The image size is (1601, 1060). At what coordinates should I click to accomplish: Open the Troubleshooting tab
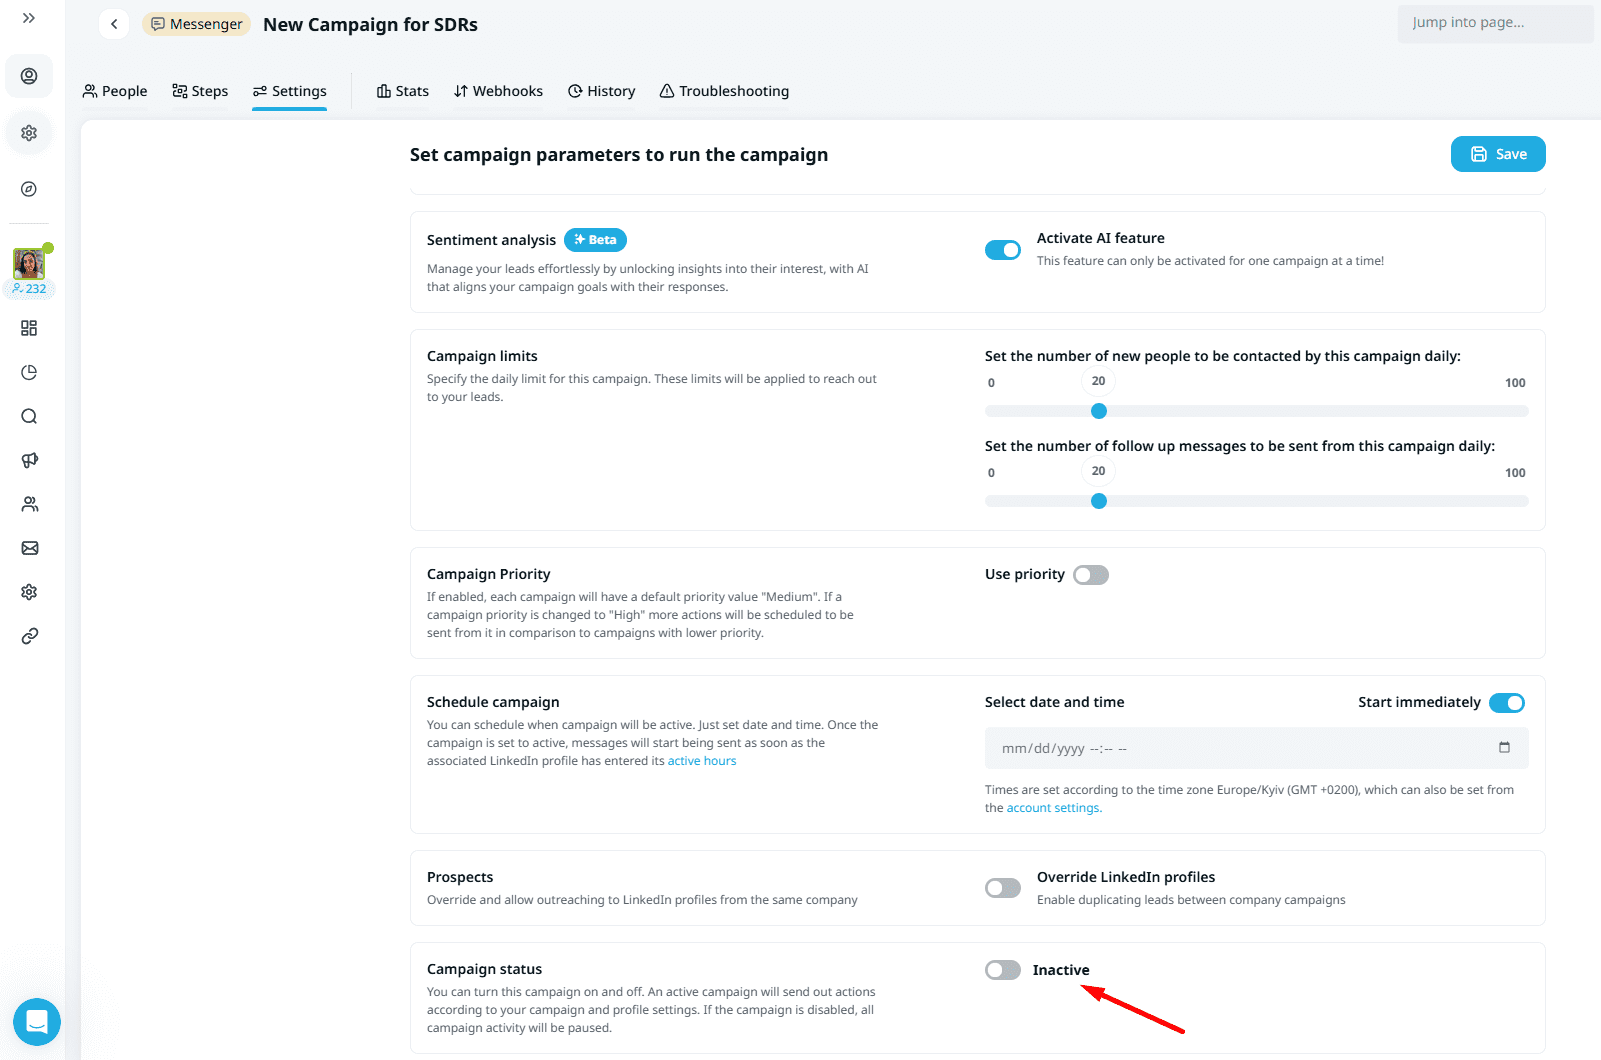tap(724, 91)
